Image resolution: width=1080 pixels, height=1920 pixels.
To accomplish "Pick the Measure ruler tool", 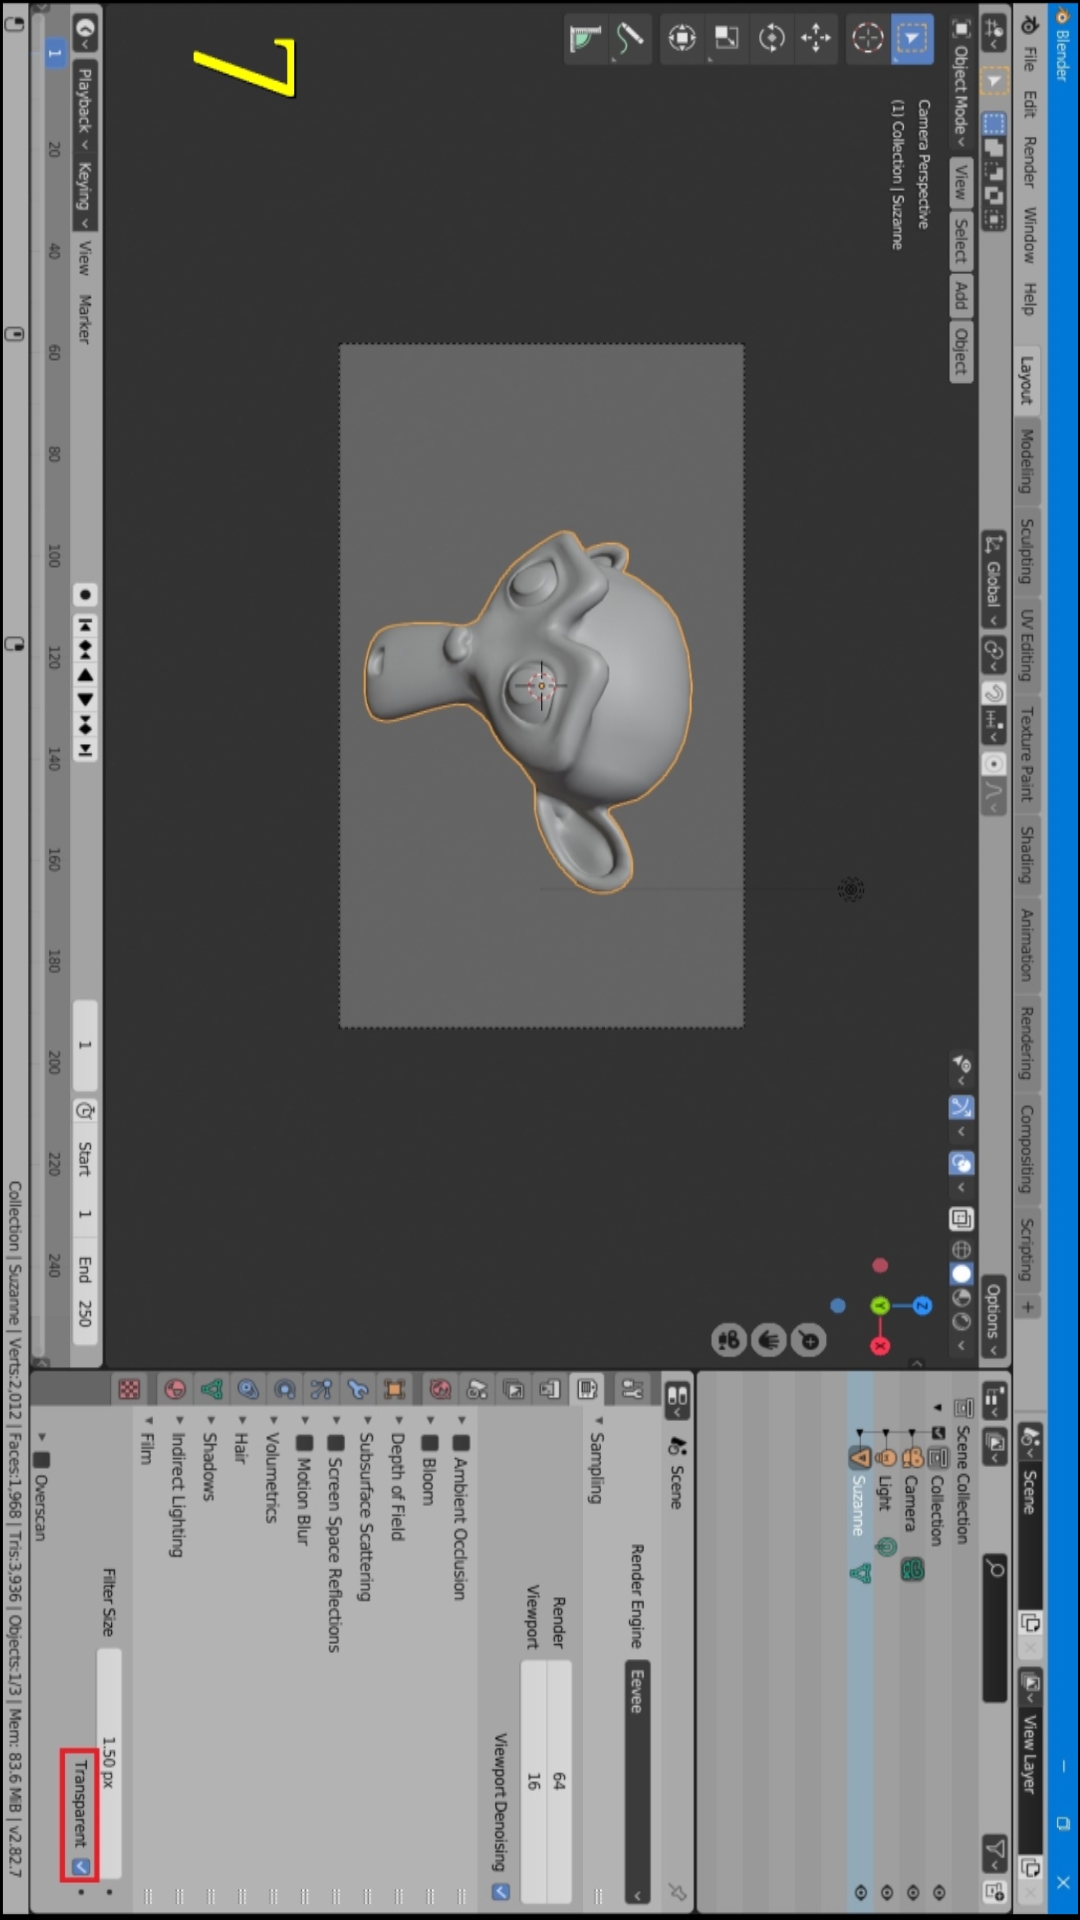I will point(585,39).
